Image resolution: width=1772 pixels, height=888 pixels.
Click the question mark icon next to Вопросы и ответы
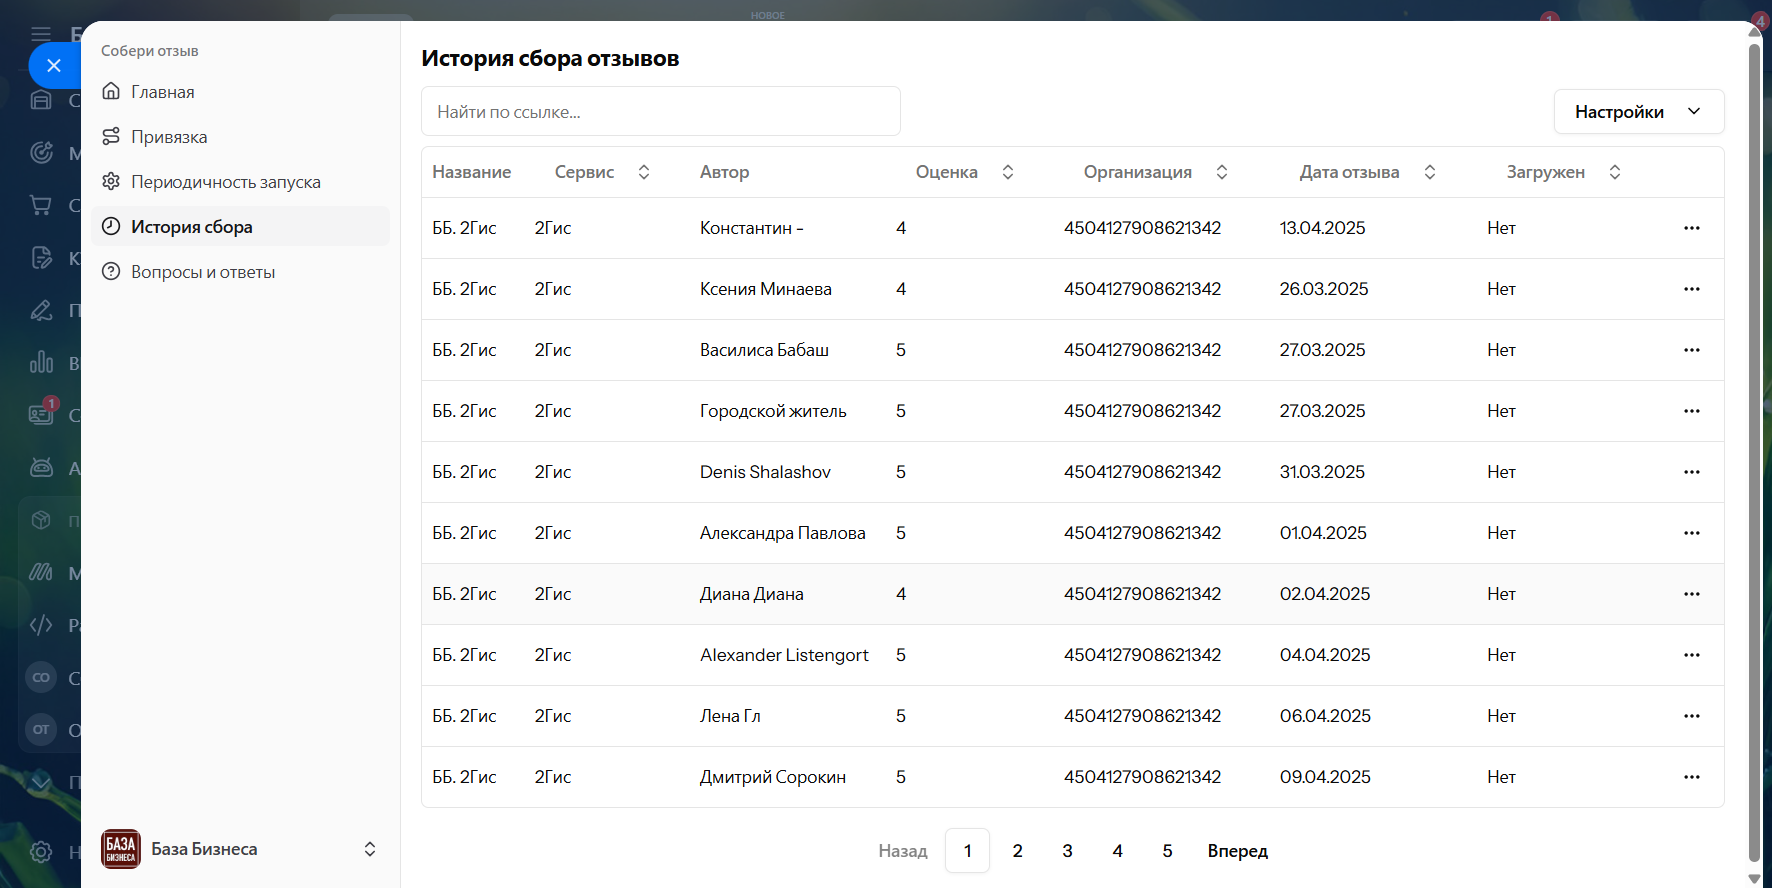[111, 271]
